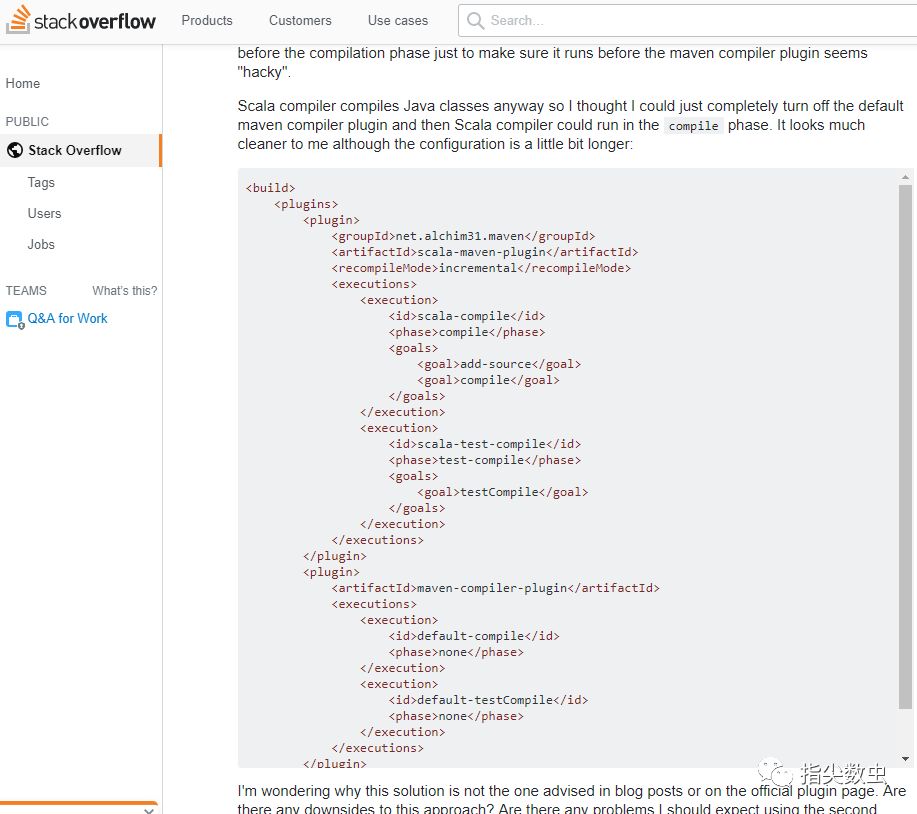Screen dimensions: 917x814
Task: Open the Jobs page
Action: (41, 244)
